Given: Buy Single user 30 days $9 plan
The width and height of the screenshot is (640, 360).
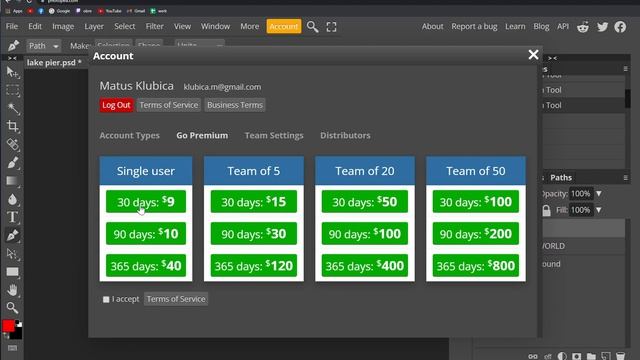Looking at the screenshot, I should click(x=146, y=202).
